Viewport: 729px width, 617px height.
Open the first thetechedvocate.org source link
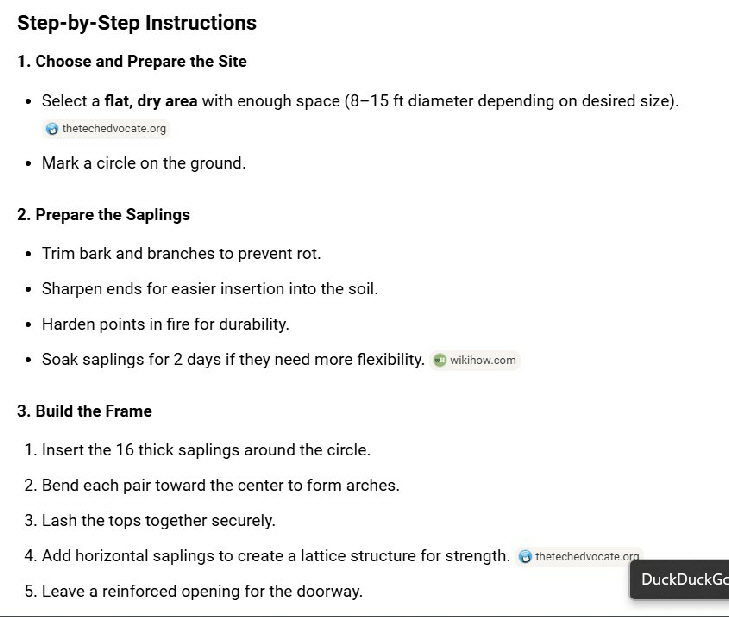pos(106,129)
